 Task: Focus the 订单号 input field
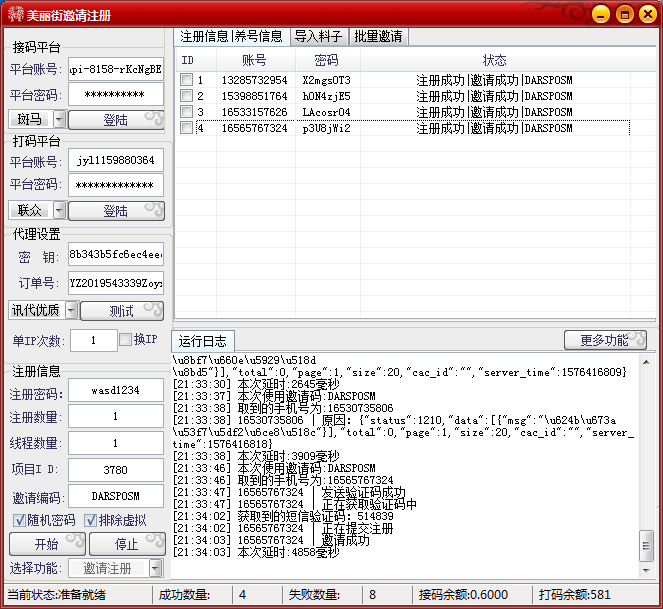pyautogui.click(x=116, y=283)
